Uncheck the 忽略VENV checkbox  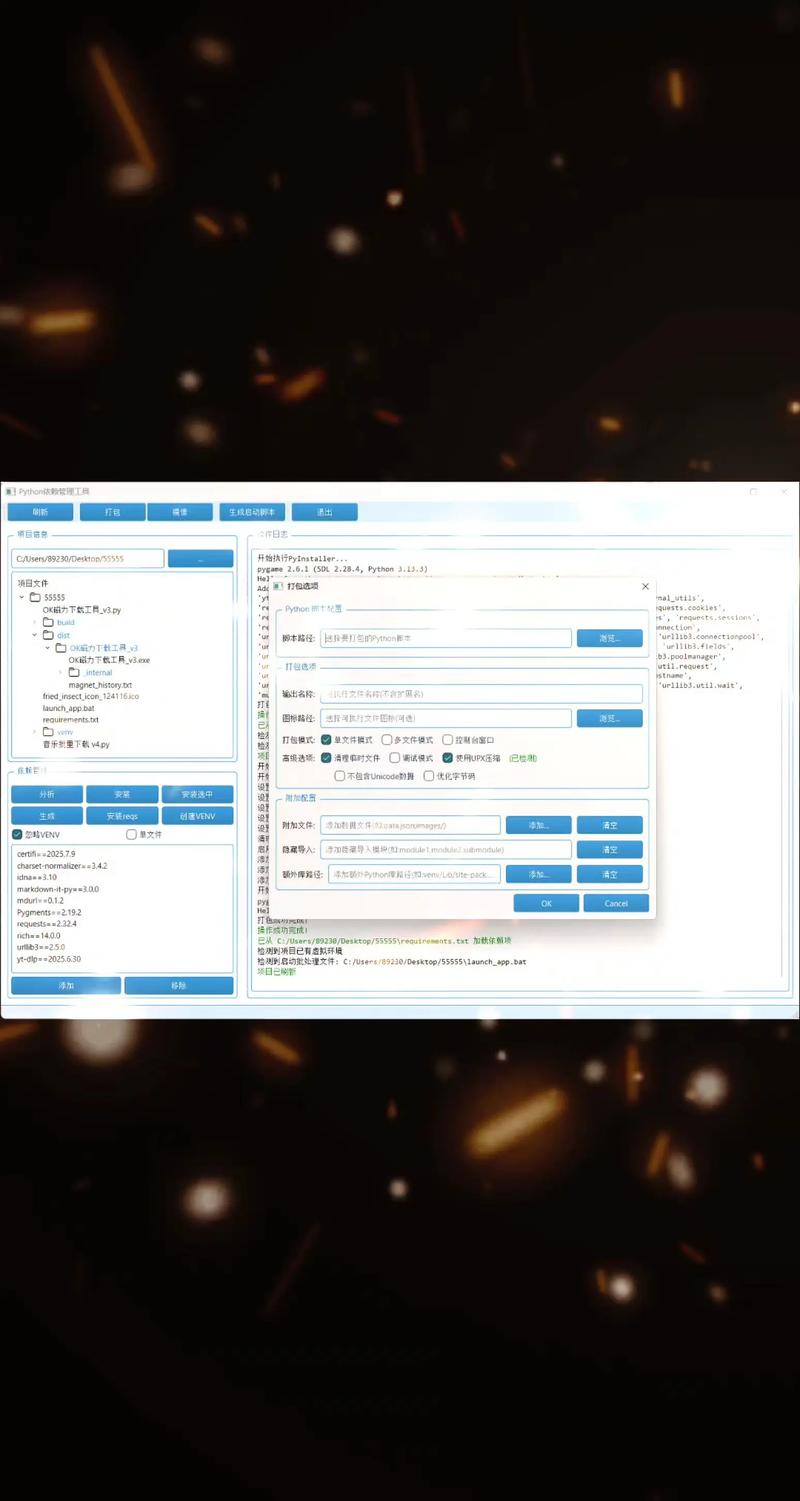click(17, 834)
